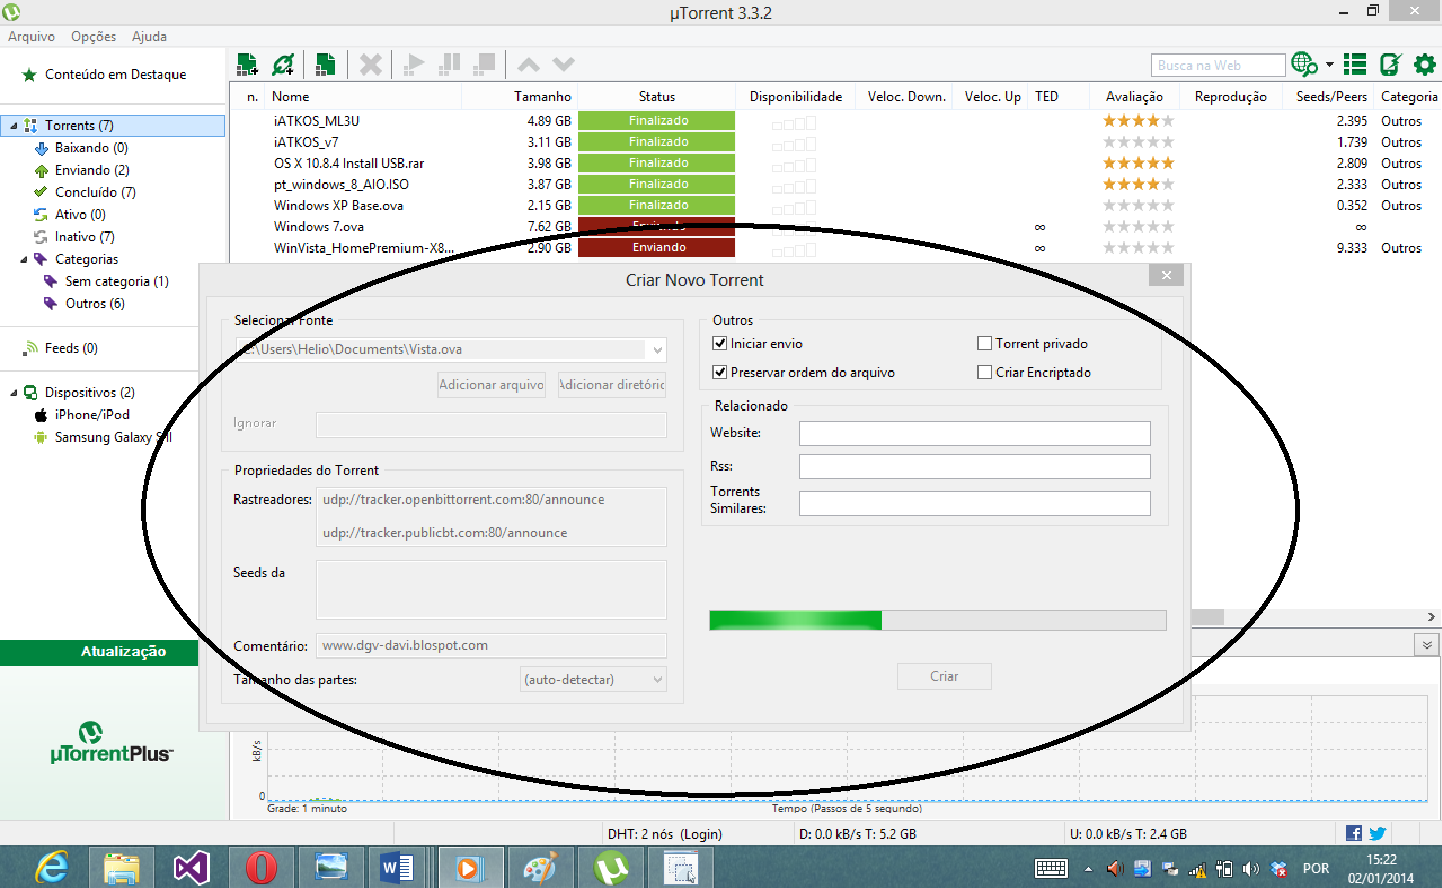Close the Criar Novo Torrent dialog
Viewport: 1442px width, 888px height.
click(1166, 275)
